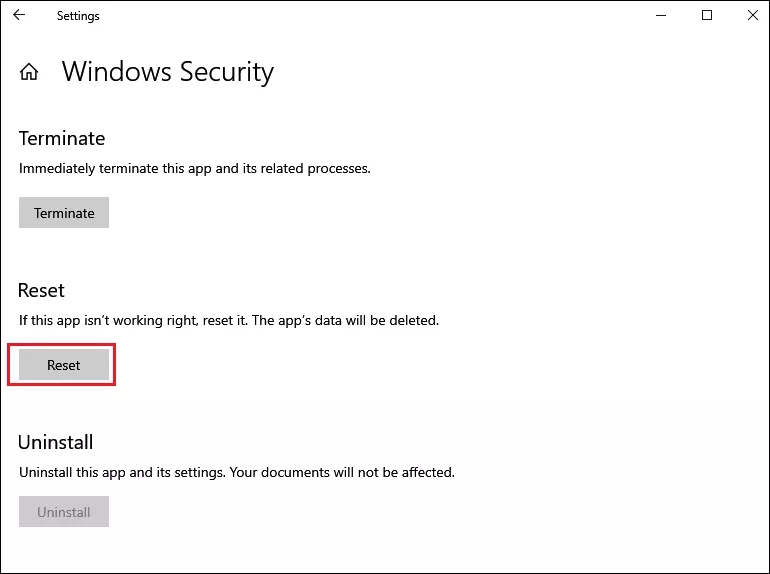Click the Uninstall section heading
Image resolution: width=770 pixels, height=574 pixels.
pyautogui.click(x=55, y=442)
